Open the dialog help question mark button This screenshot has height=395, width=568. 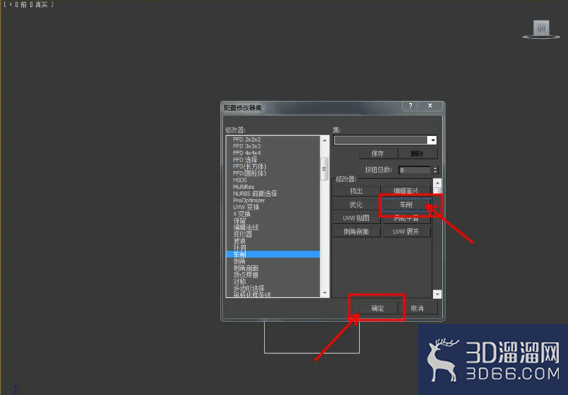(410, 105)
